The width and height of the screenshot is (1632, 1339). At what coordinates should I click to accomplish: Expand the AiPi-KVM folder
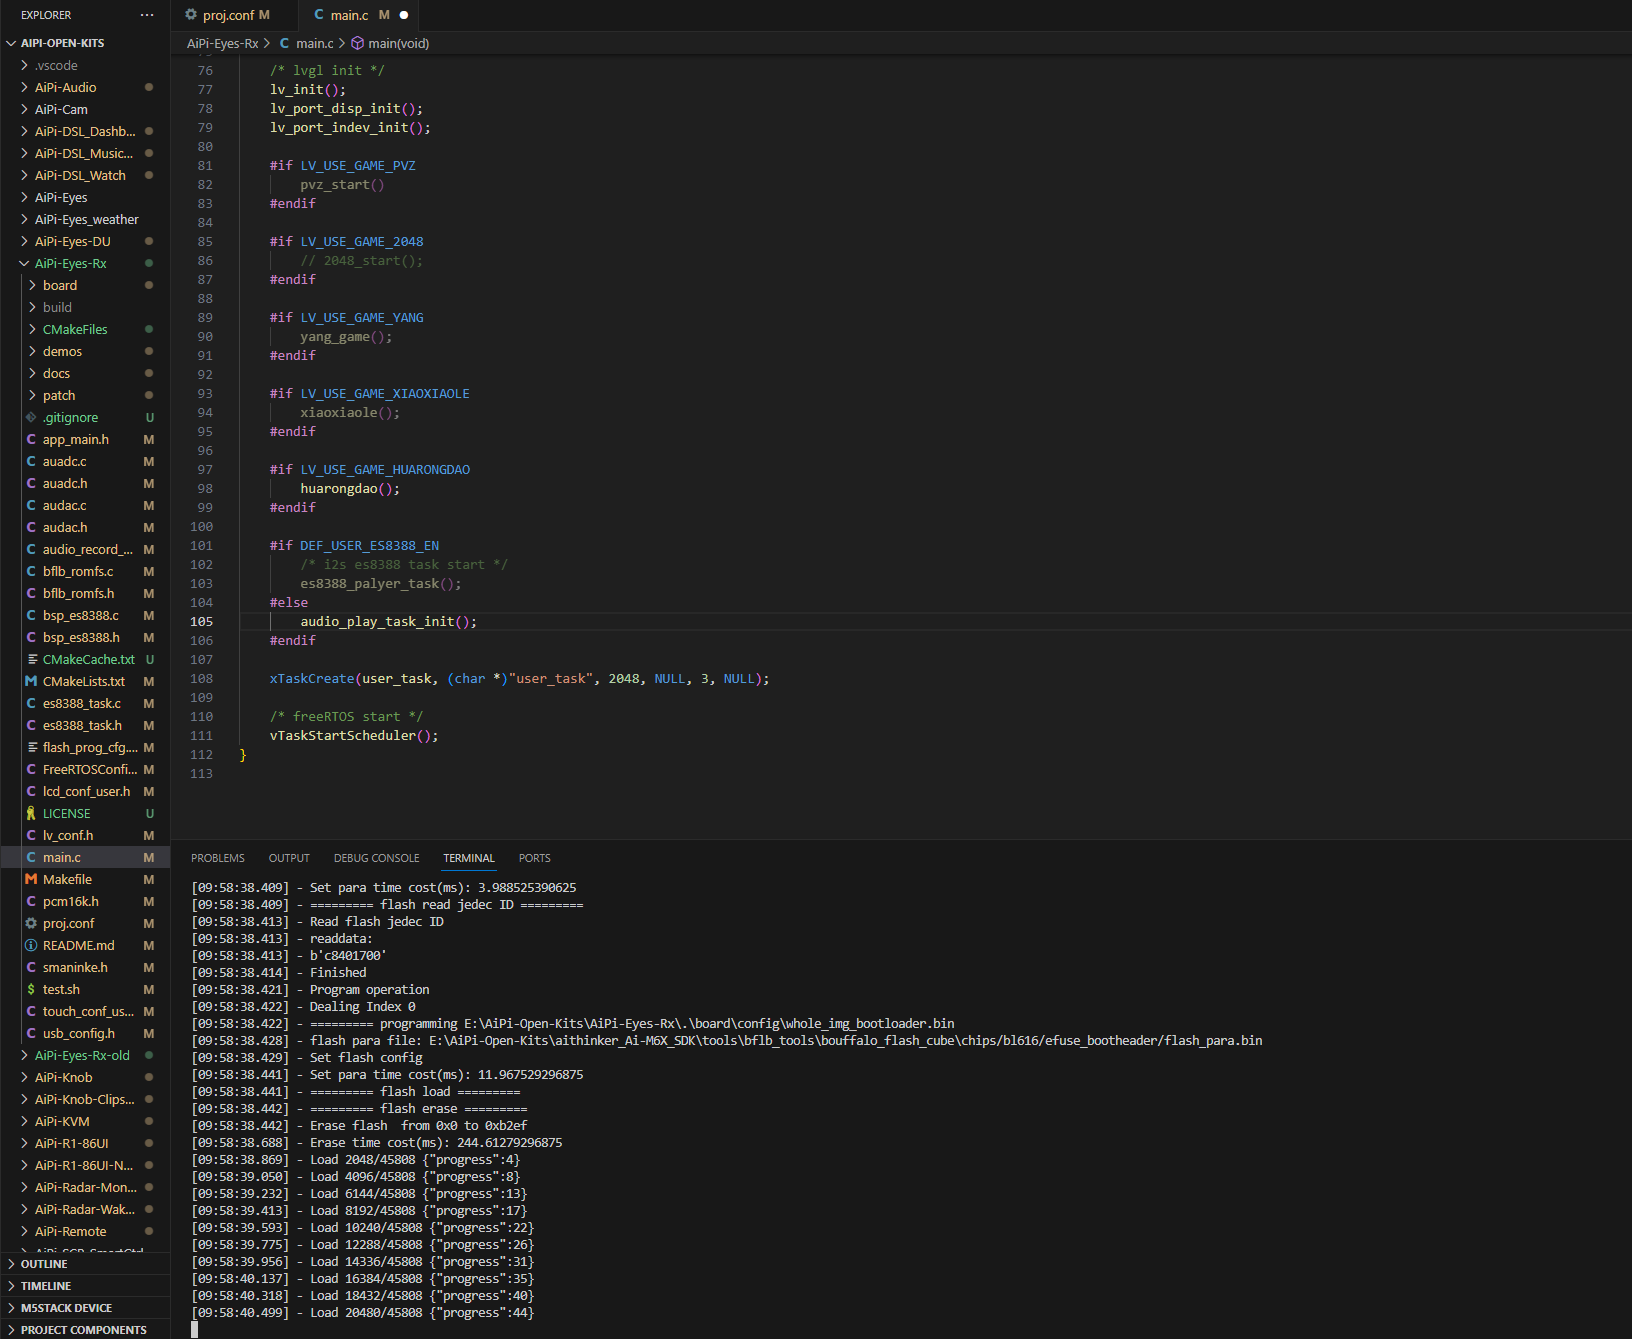24,1121
